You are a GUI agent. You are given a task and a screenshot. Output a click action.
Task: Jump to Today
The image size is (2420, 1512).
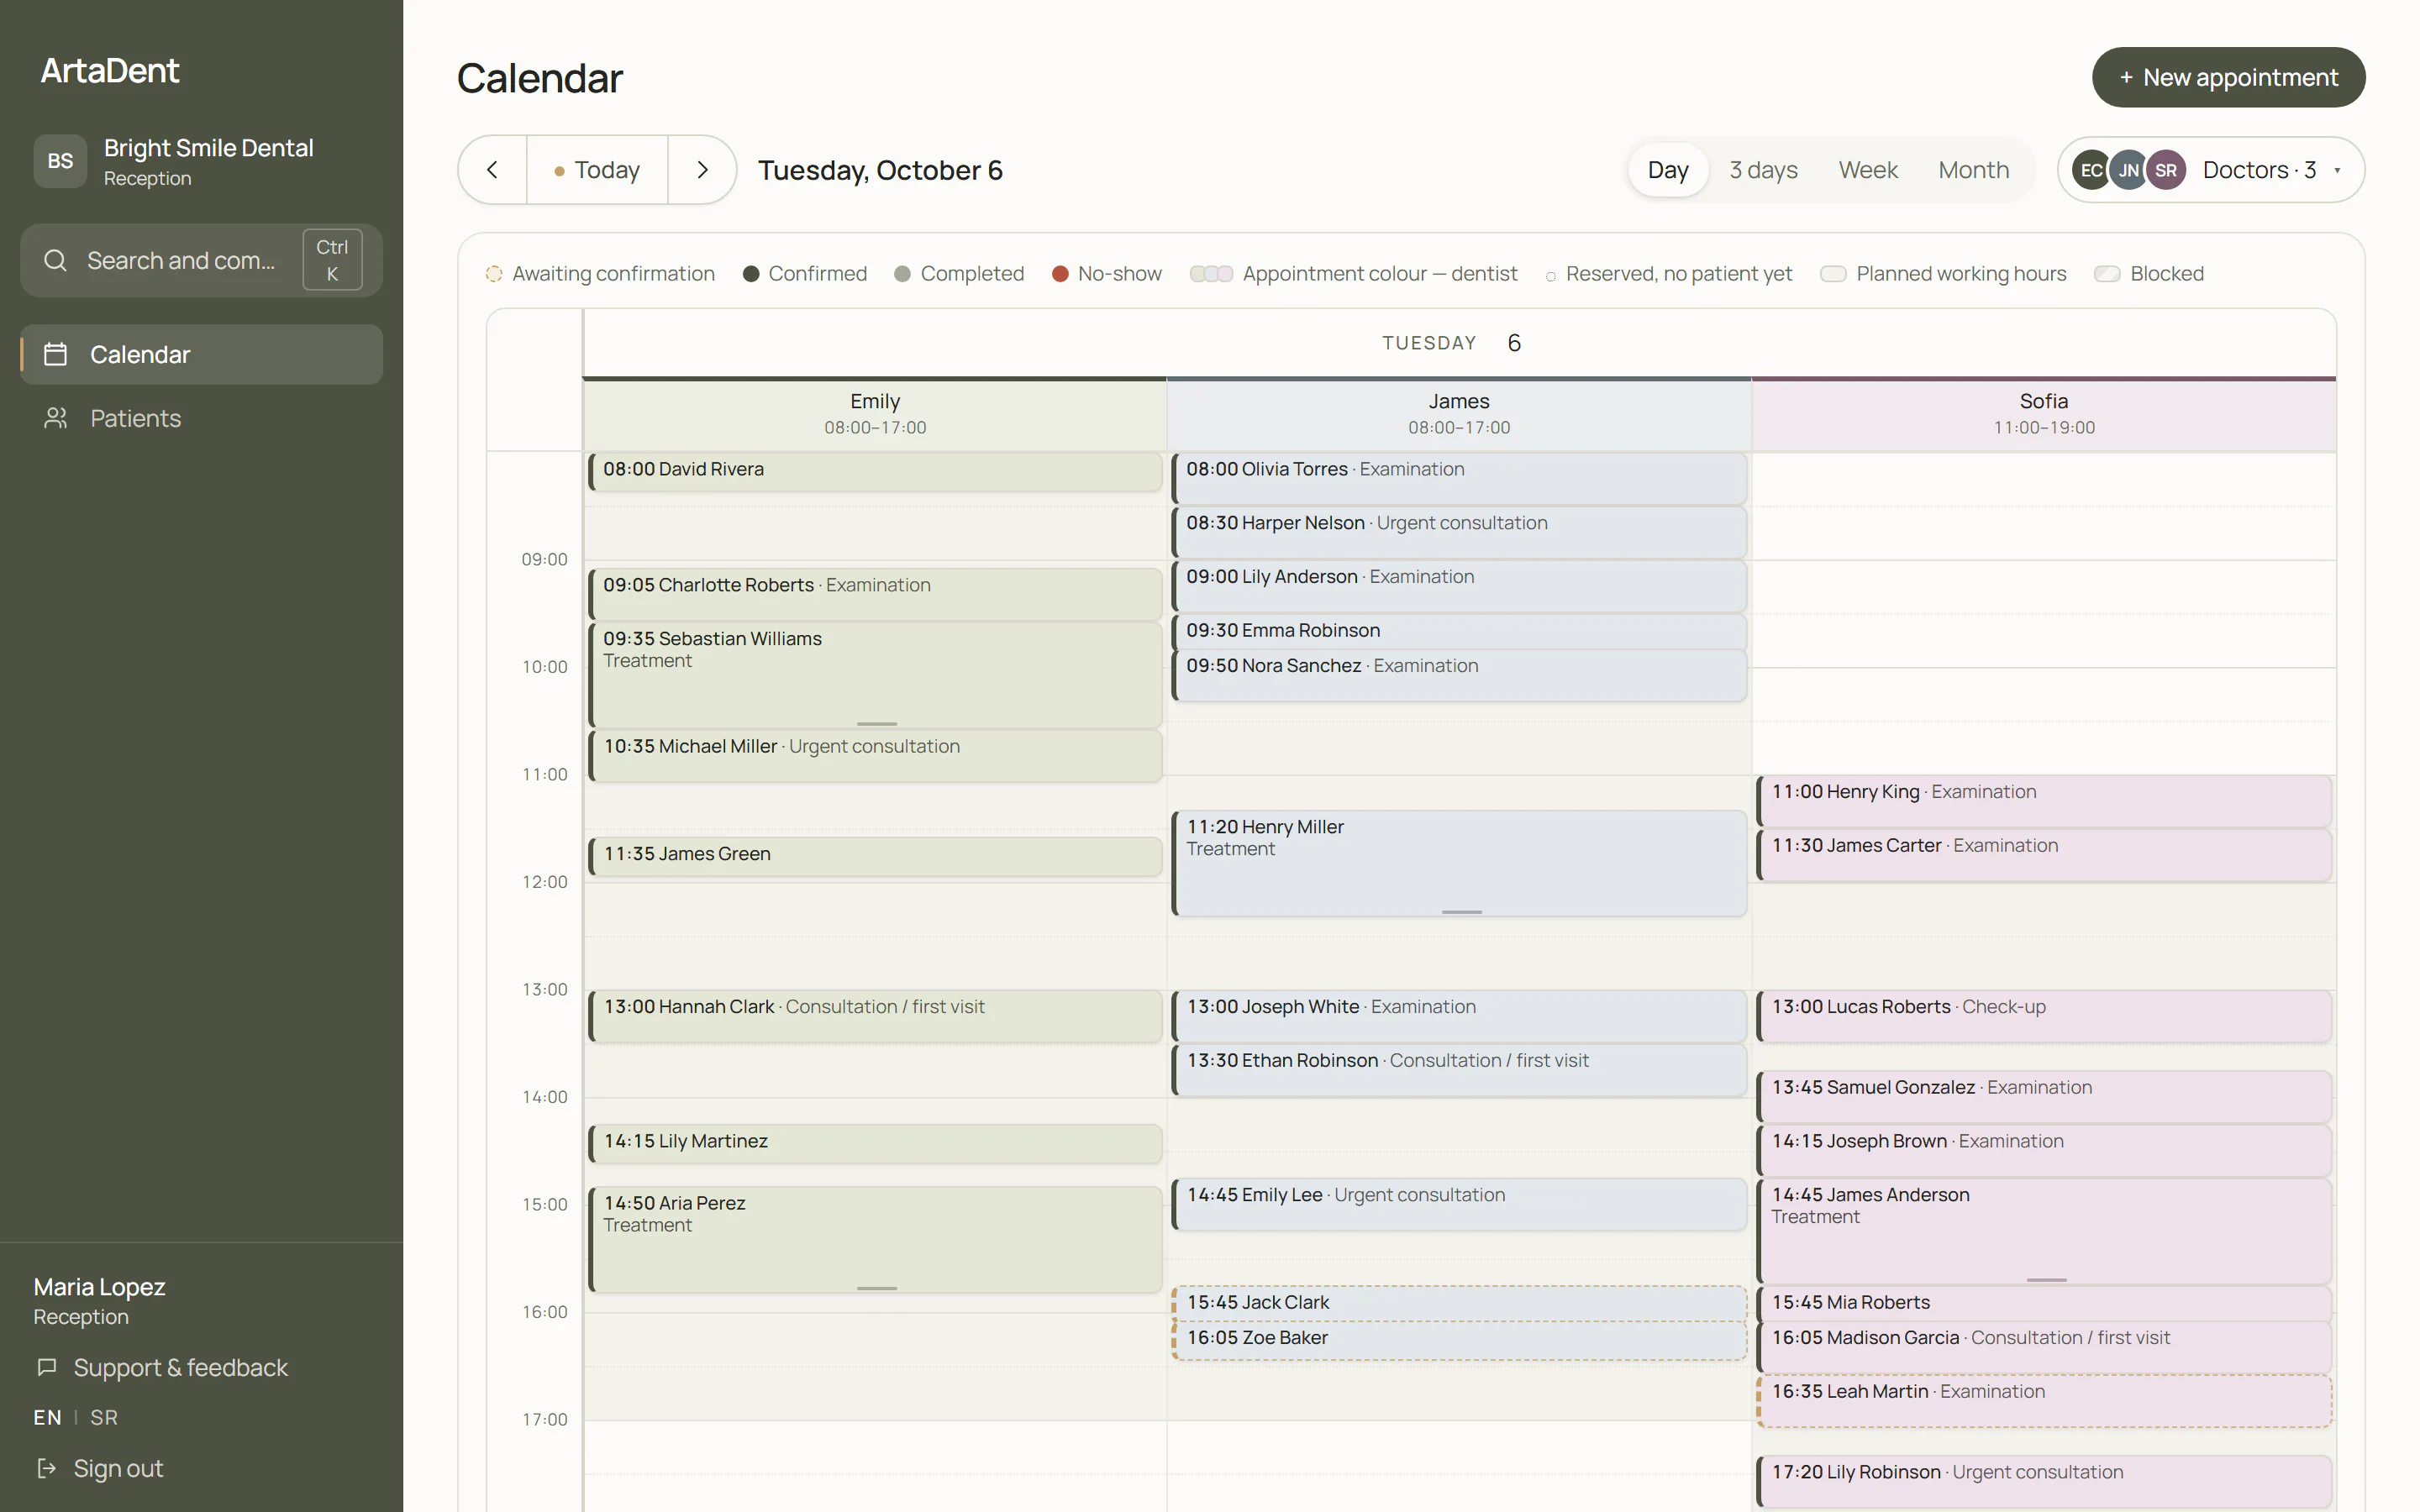tap(597, 170)
